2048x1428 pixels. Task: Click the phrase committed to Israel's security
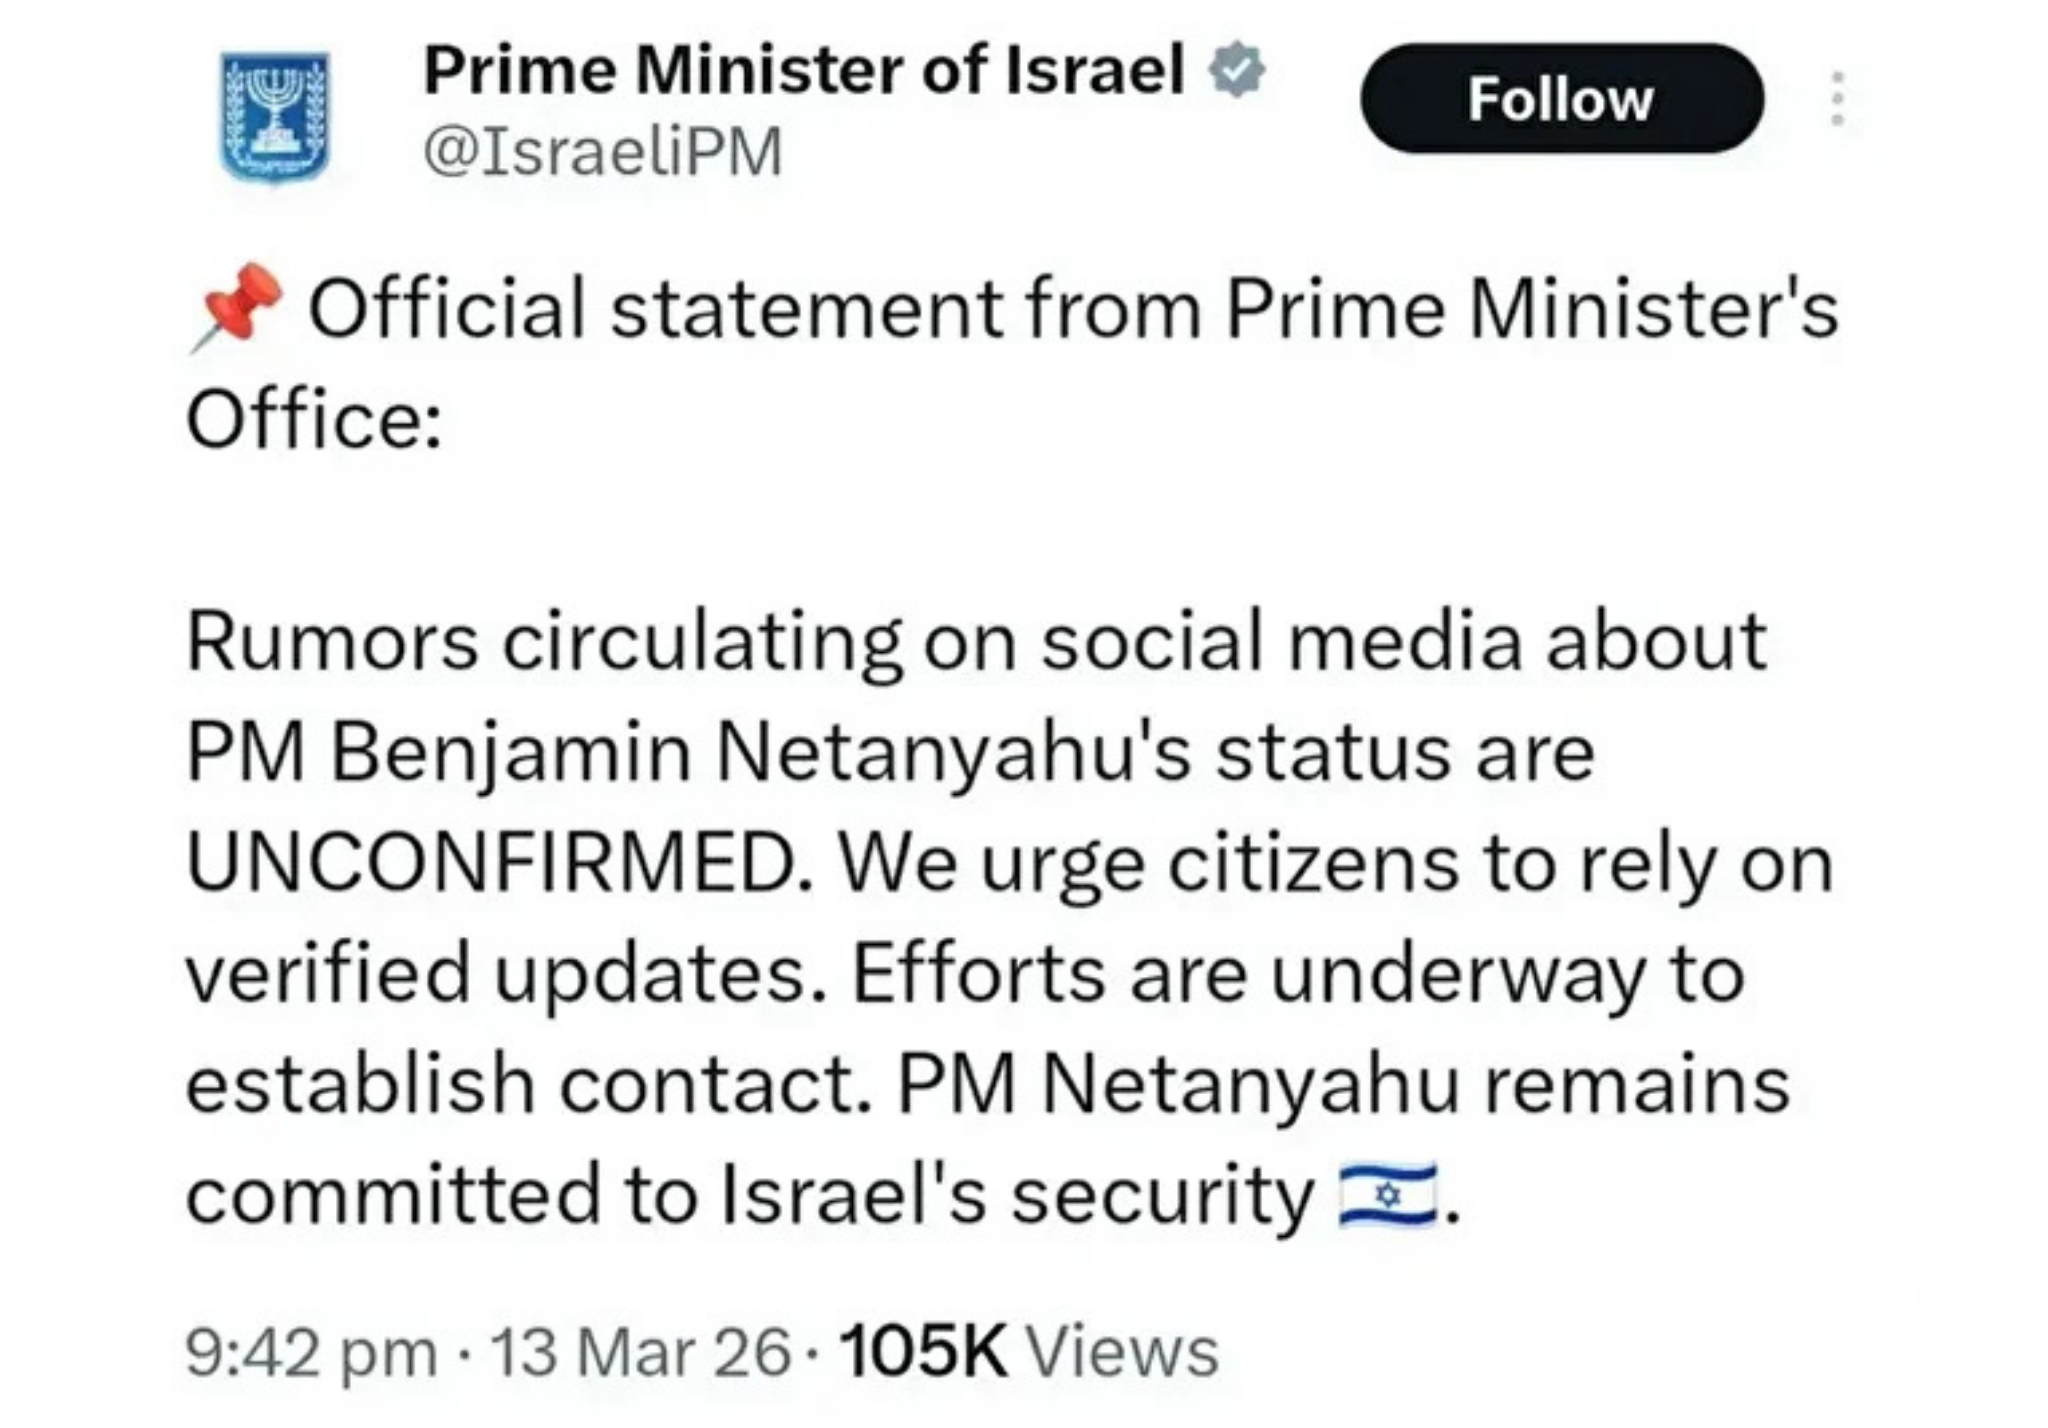point(750,1196)
